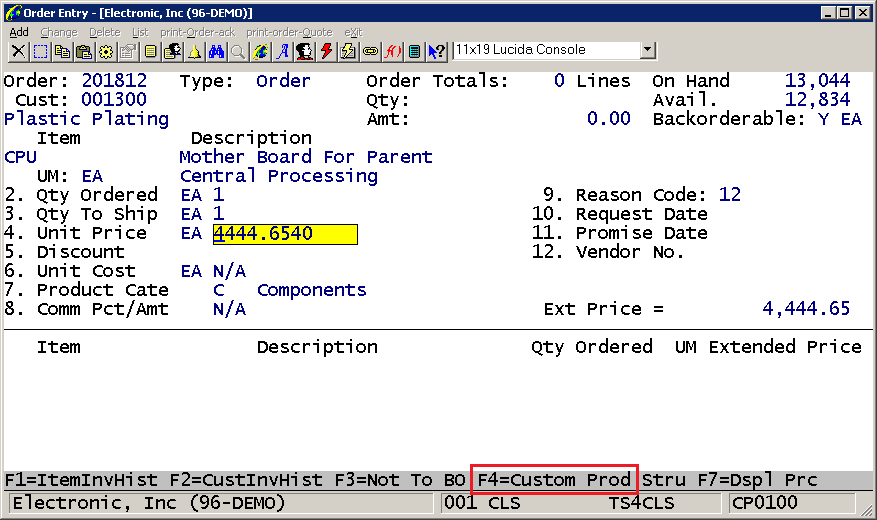Open the print-Order-ack menu
The image size is (877, 520).
pyautogui.click(x=197, y=32)
